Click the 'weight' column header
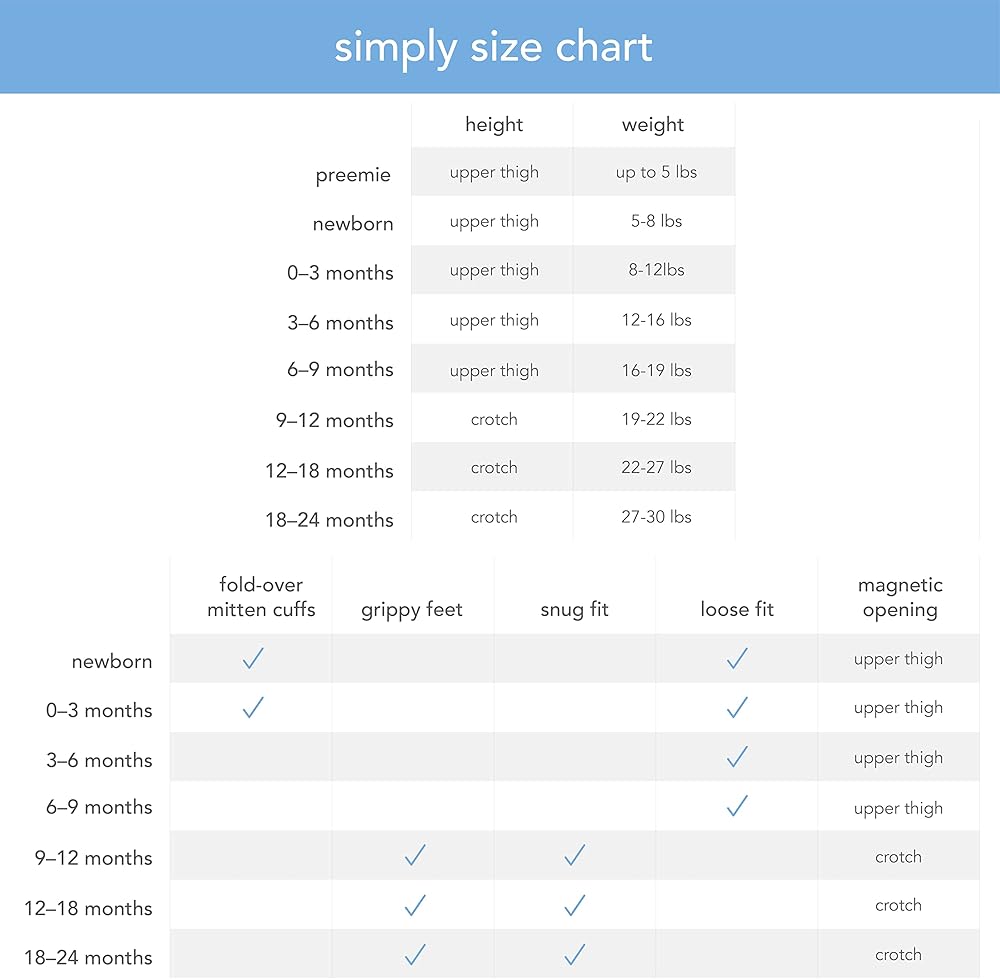The image size is (1000, 979). coord(653,125)
